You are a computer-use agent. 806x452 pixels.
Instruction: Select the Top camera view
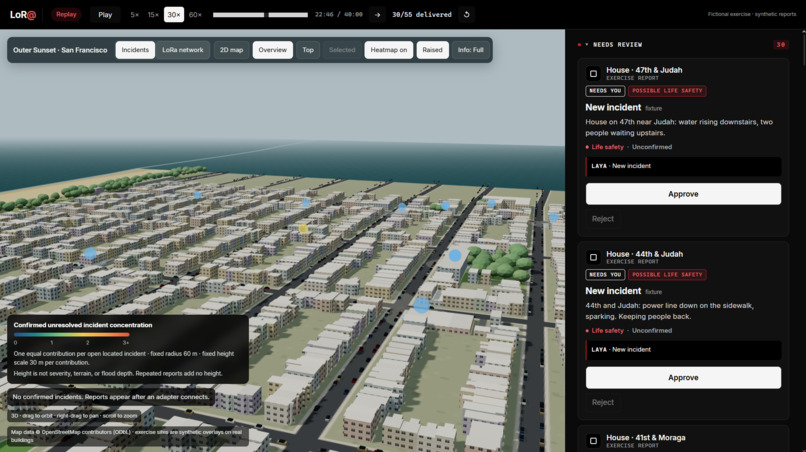[x=308, y=50]
